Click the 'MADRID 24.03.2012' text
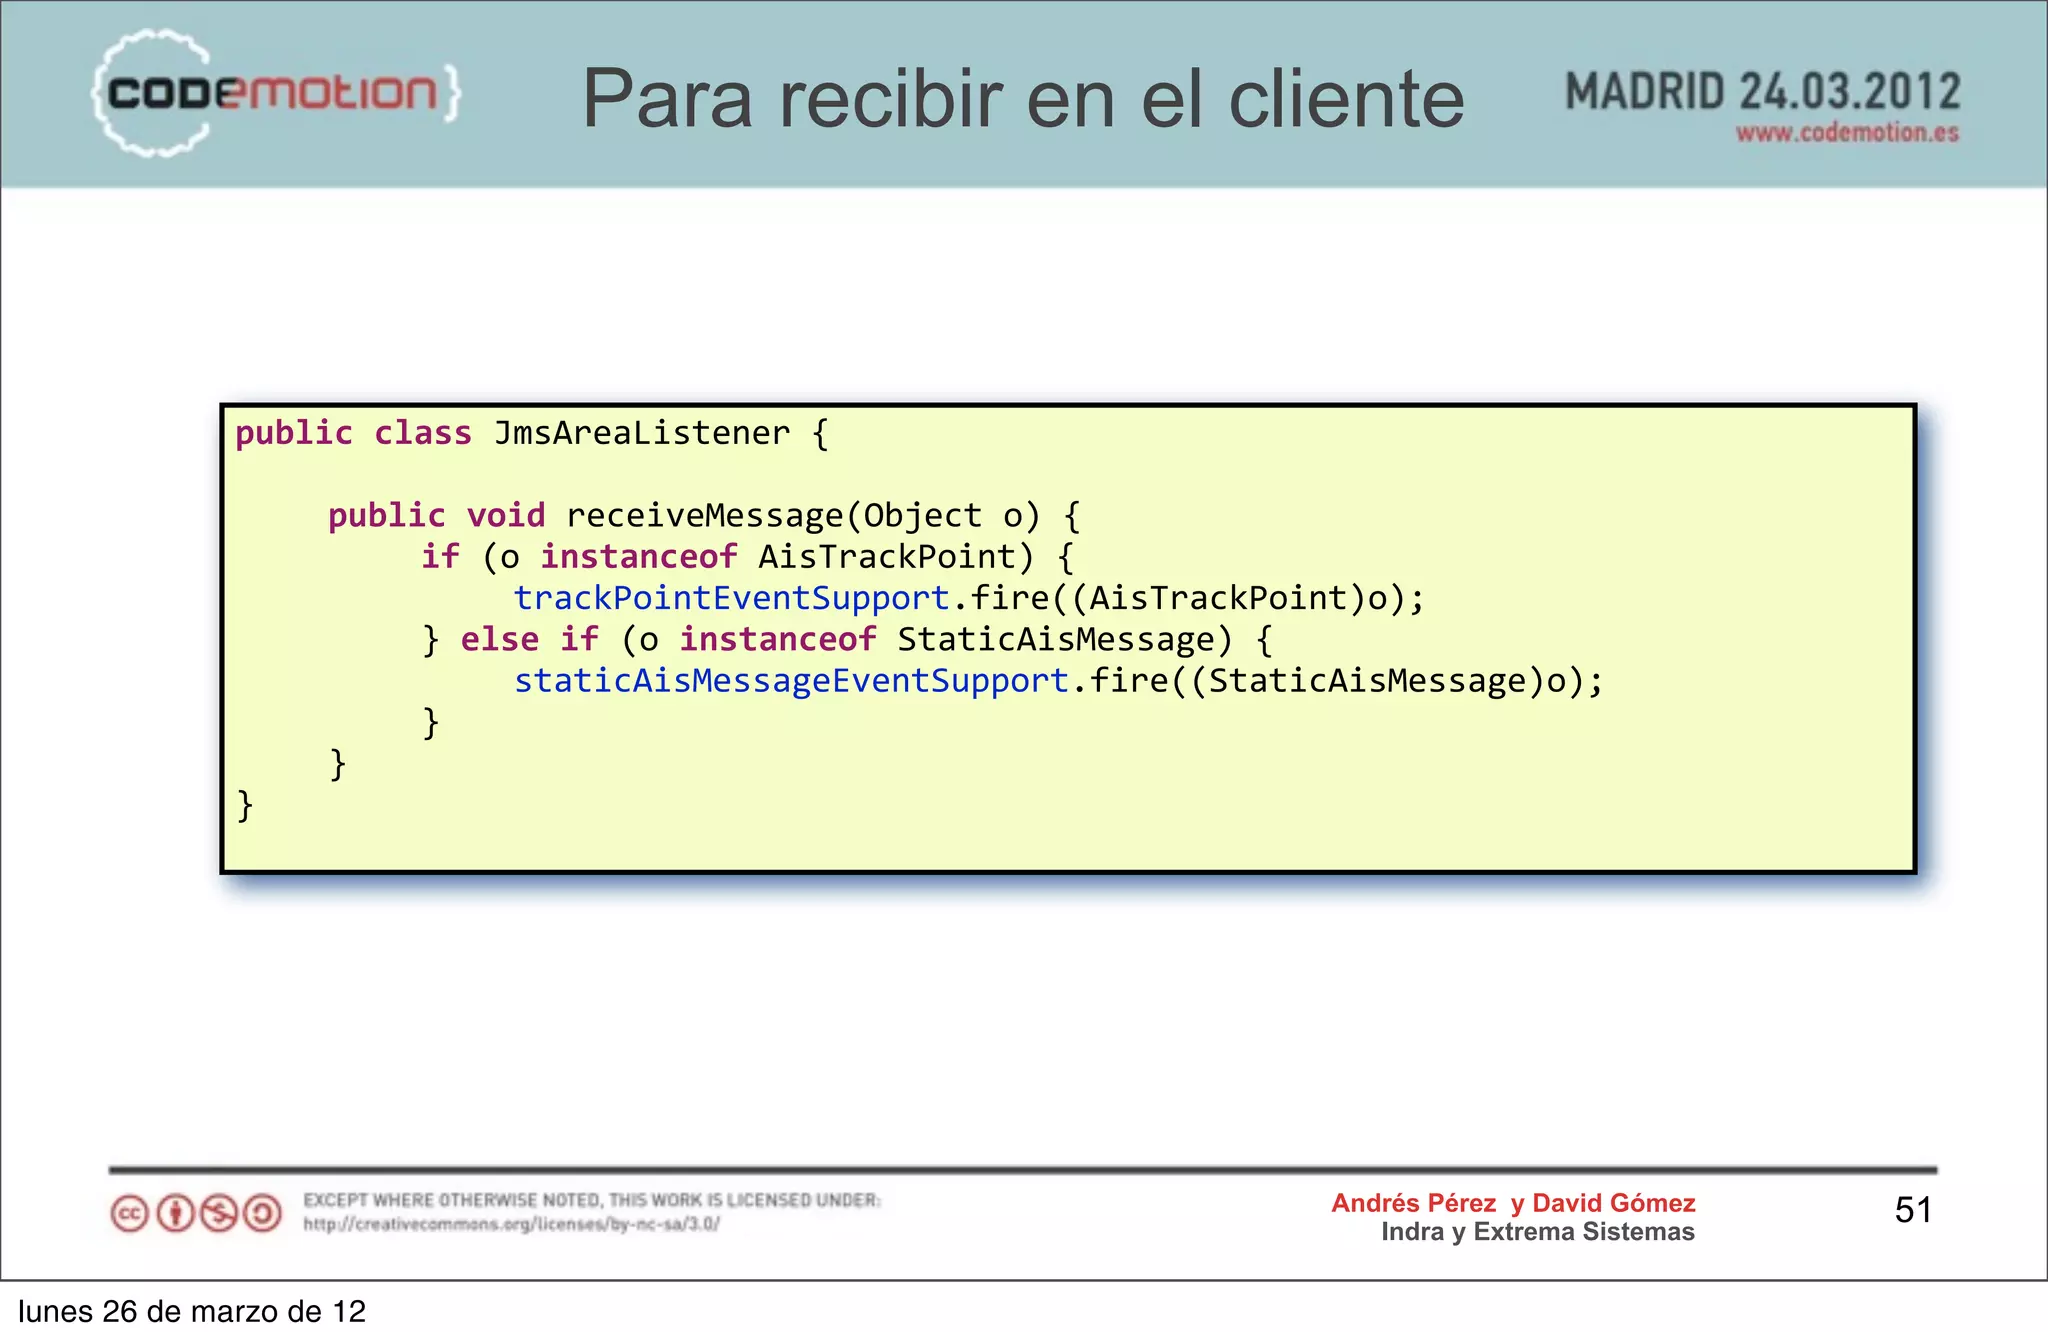Screen dimensions: 2048x1332 pyautogui.click(x=1762, y=92)
